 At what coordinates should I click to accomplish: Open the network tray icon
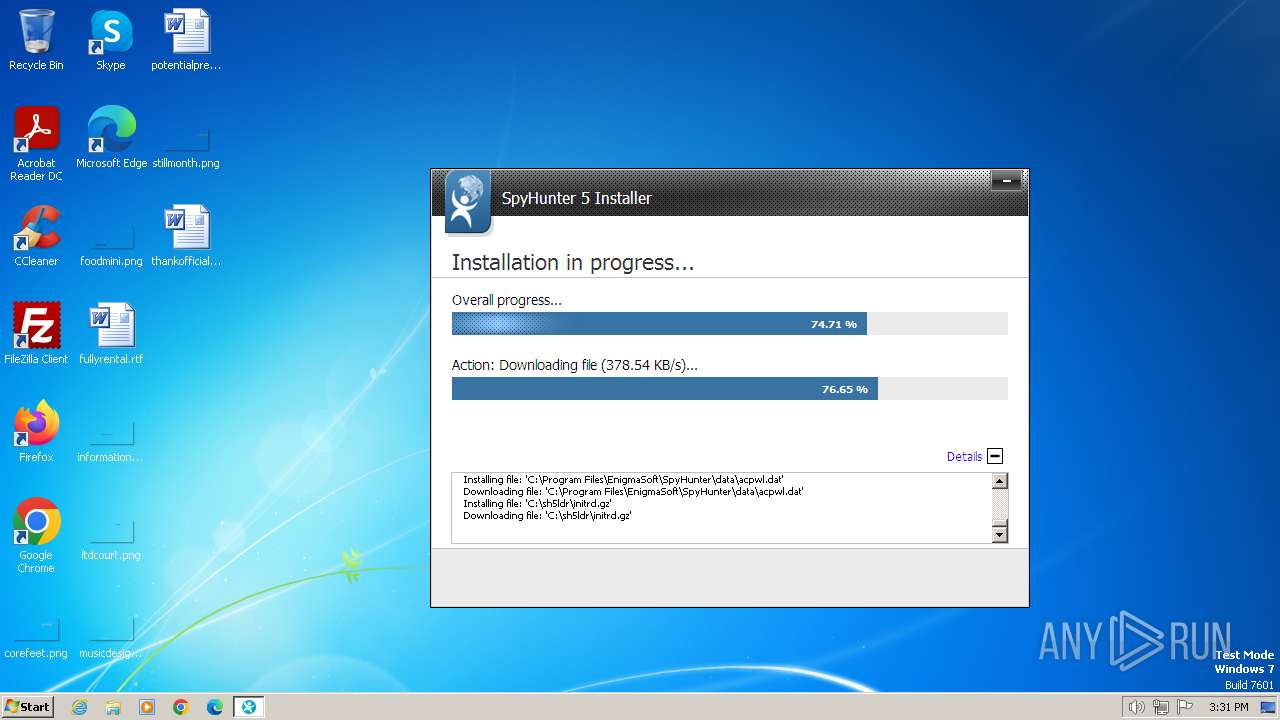(1161, 707)
